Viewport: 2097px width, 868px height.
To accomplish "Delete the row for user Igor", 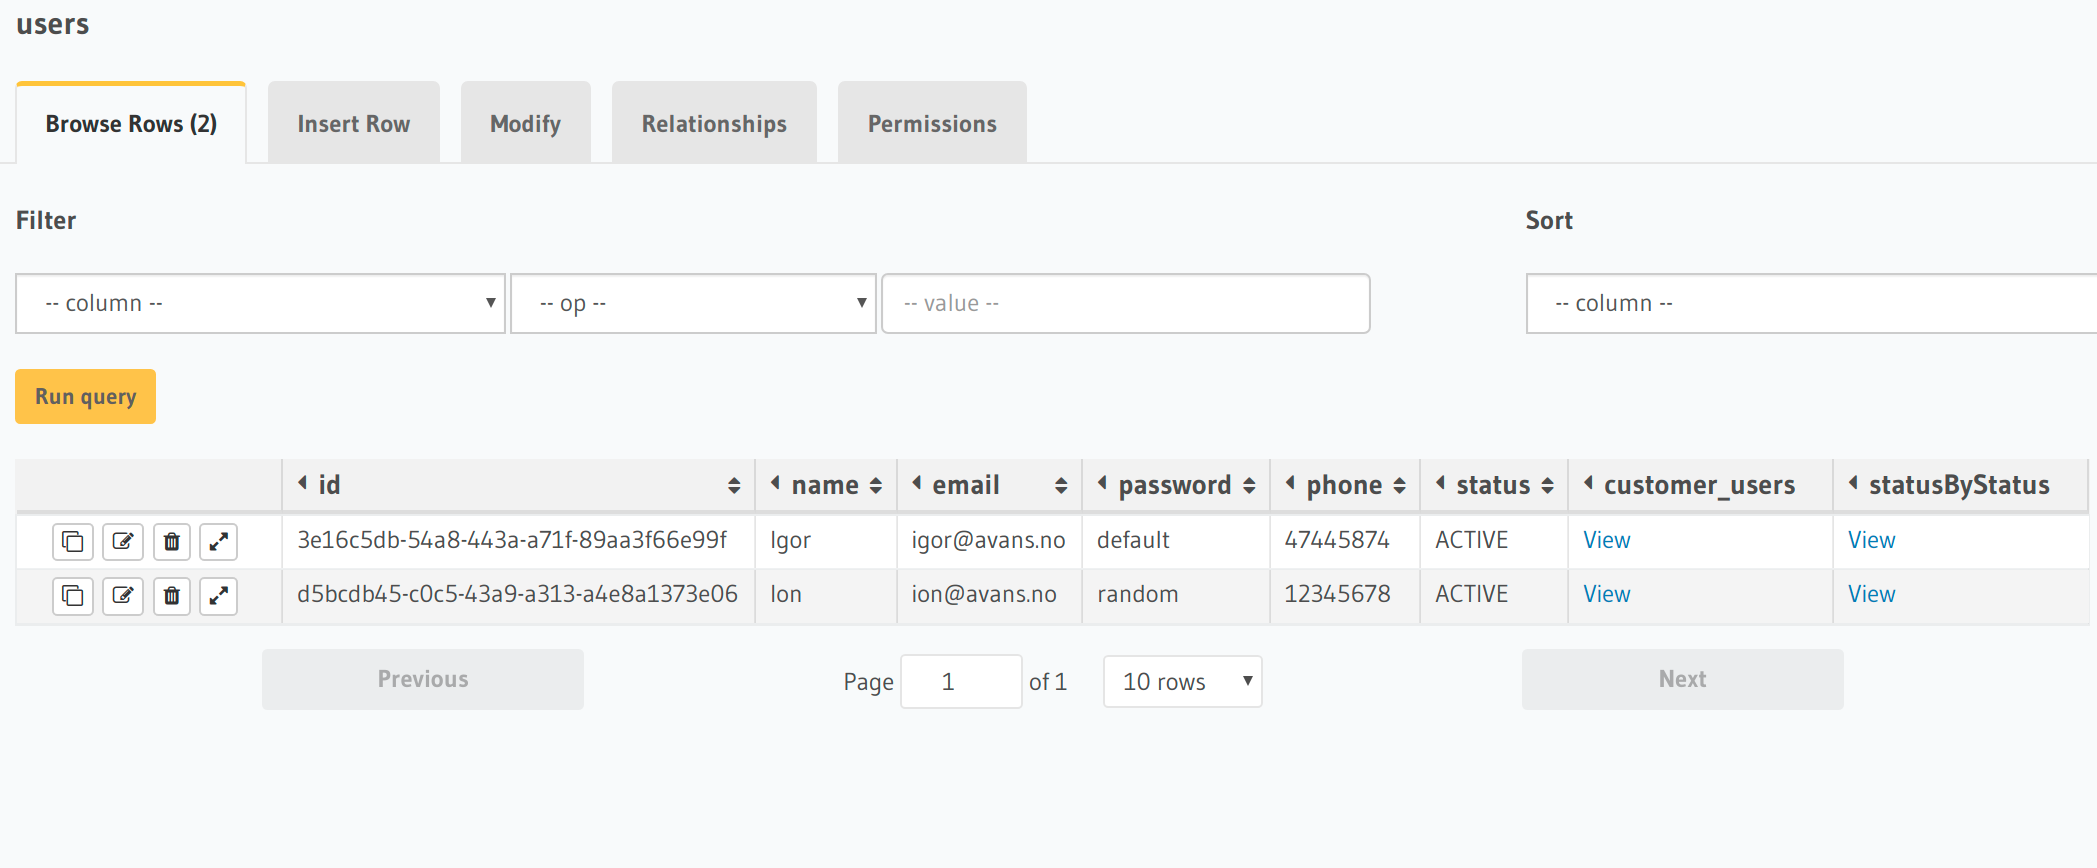I will pyautogui.click(x=171, y=541).
